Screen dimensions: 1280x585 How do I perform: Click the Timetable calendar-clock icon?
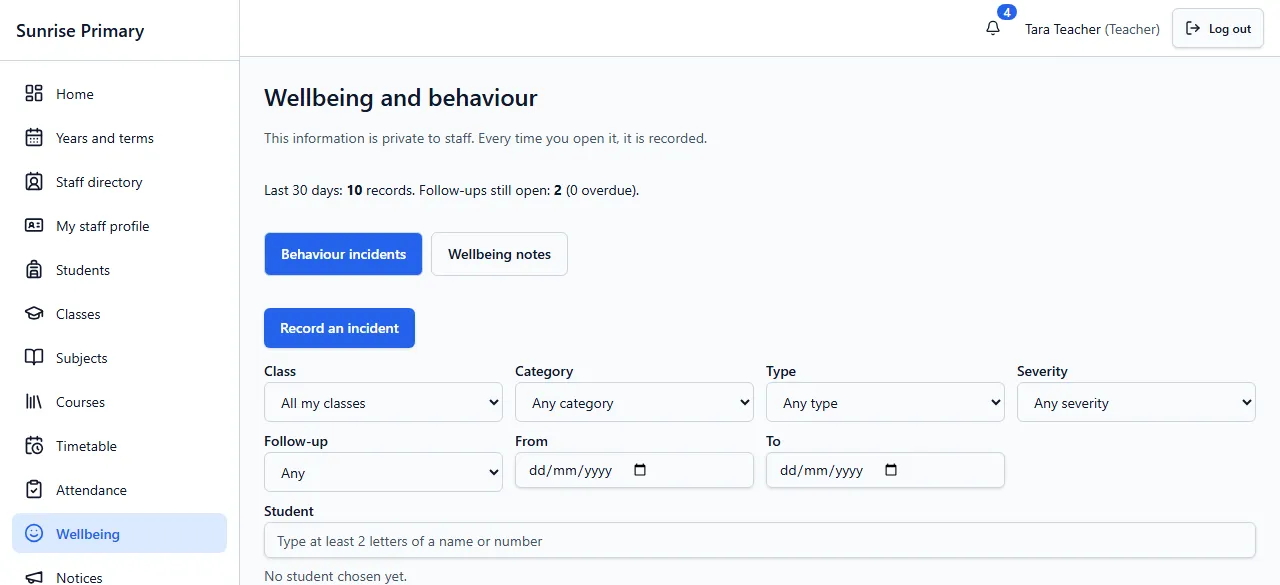click(x=34, y=445)
